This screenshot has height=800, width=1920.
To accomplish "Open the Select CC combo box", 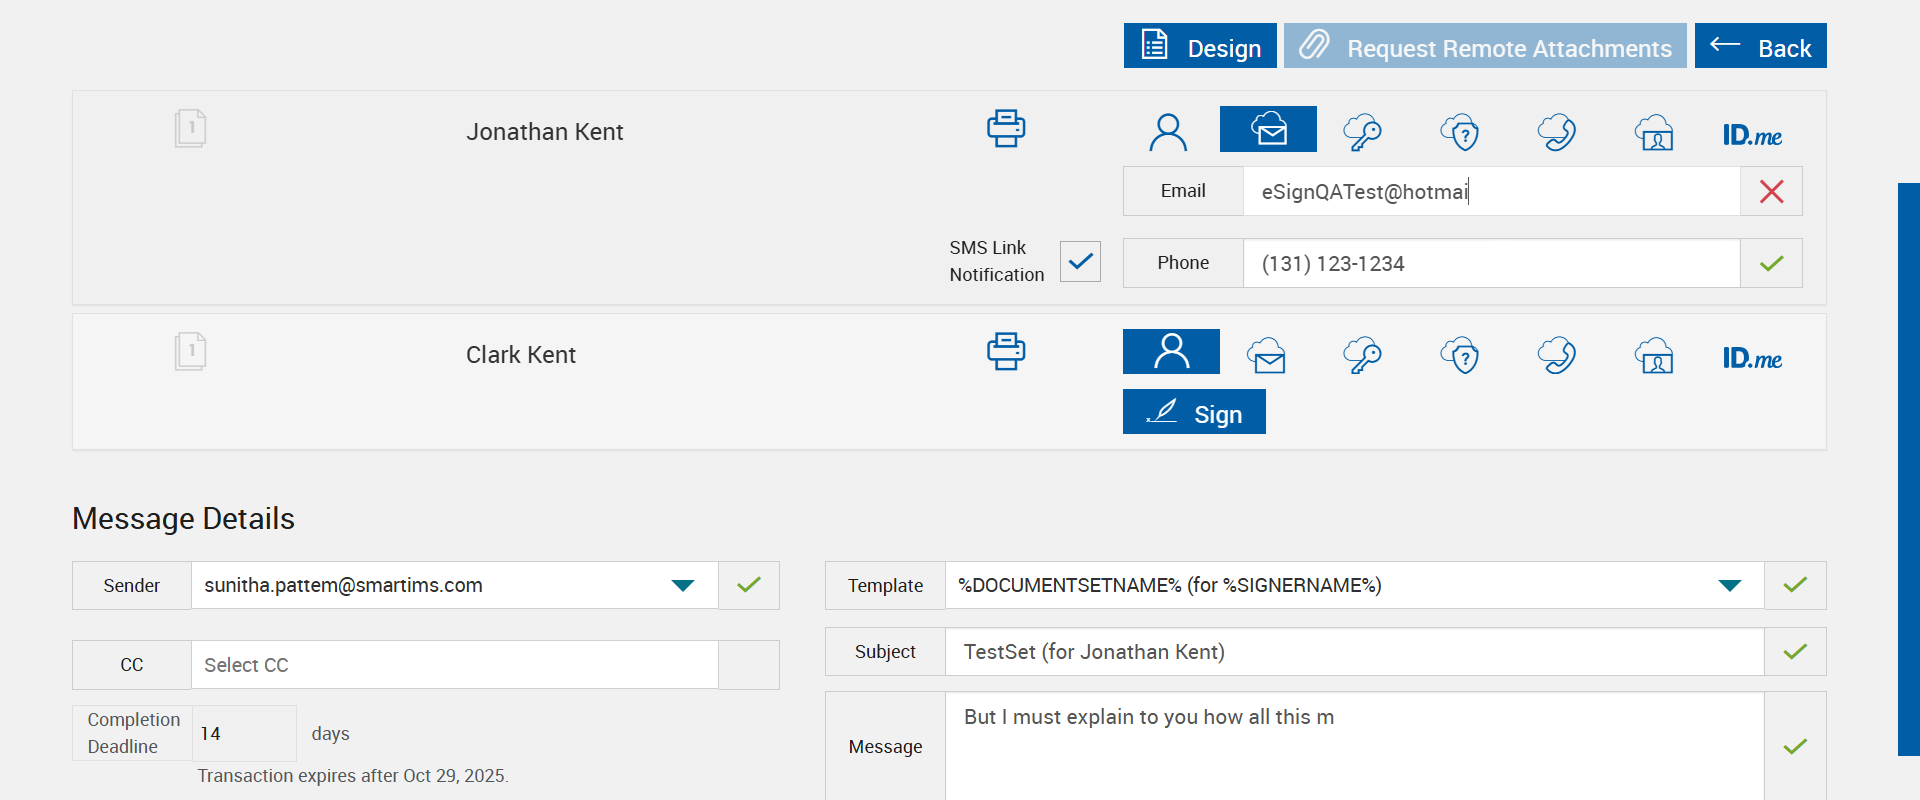I will (x=455, y=665).
